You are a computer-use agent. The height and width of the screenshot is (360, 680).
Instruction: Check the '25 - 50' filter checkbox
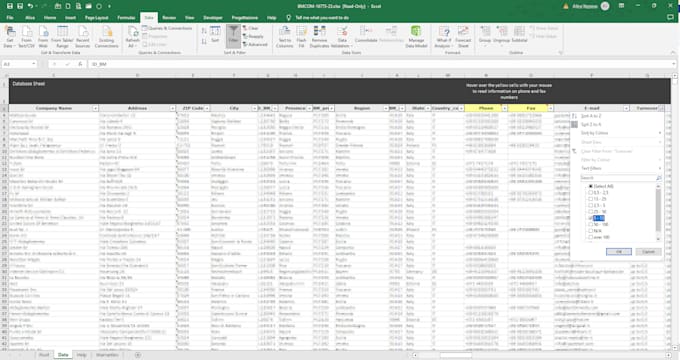click(x=590, y=212)
